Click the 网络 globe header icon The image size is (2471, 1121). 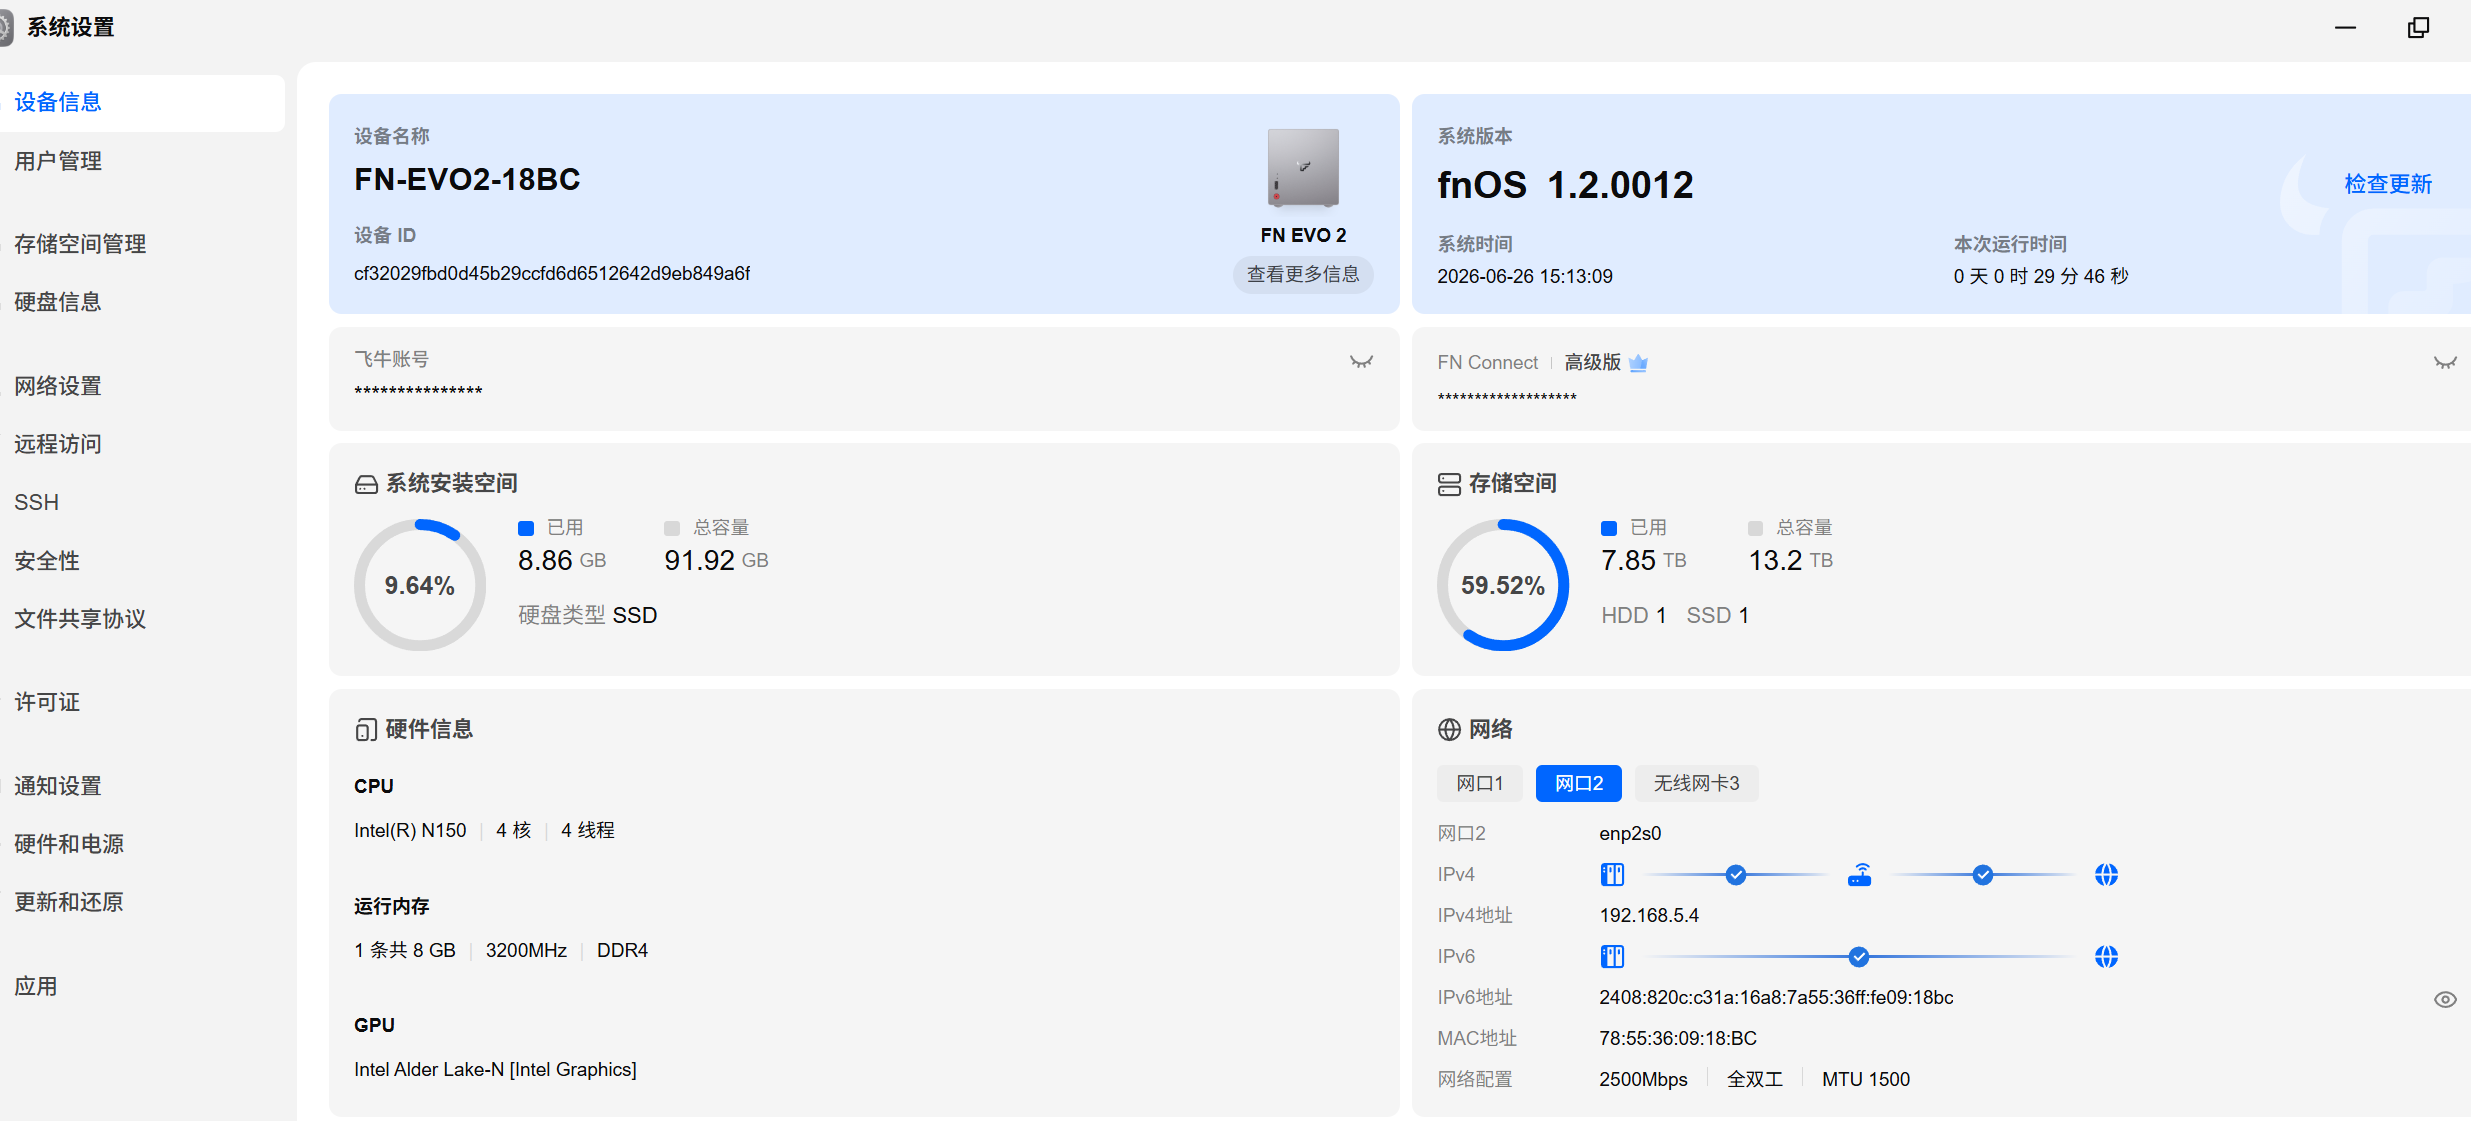coord(1449,730)
